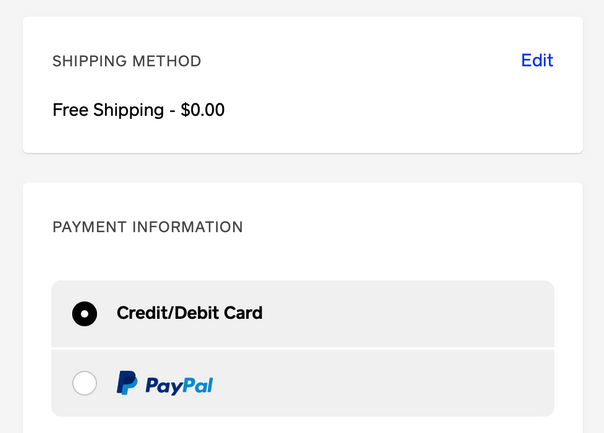The height and width of the screenshot is (433, 604).
Task: Click the PayPal double-P logo emblem
Action: coord(127,383)
